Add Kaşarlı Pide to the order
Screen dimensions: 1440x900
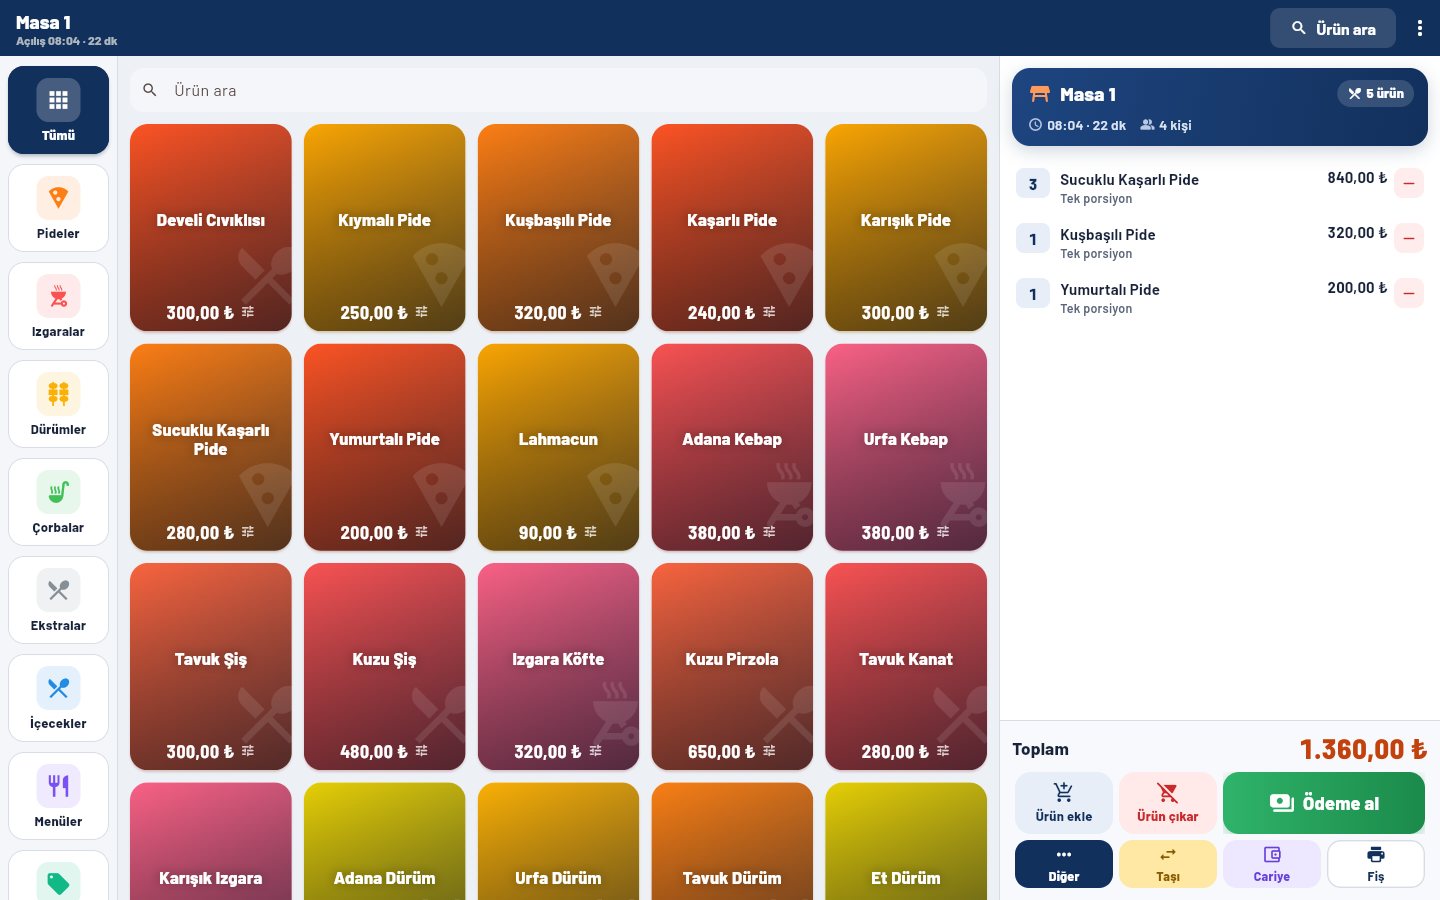click(732, 227)
